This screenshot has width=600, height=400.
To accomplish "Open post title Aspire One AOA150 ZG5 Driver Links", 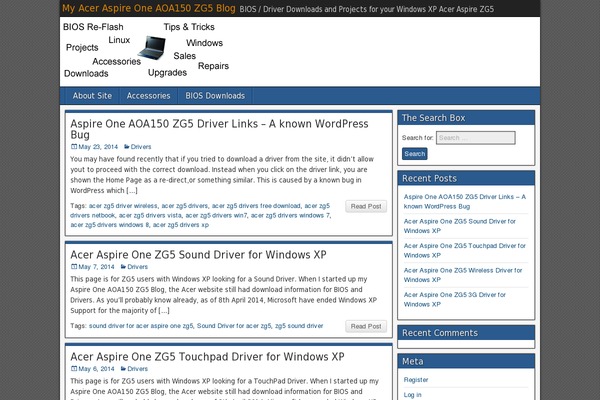I will [x=219, y=129].
